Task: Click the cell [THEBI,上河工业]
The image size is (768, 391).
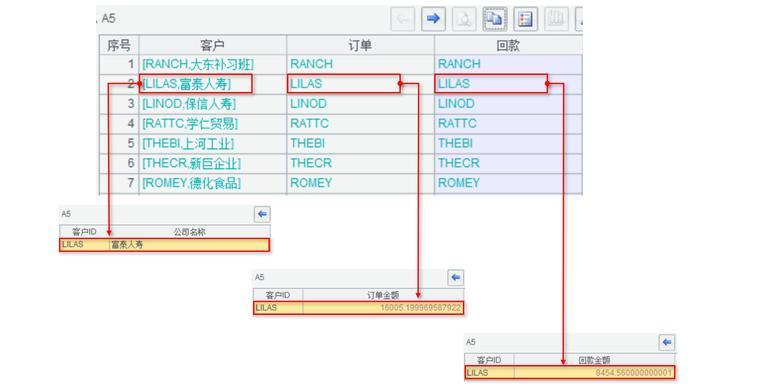Action: point(213,144)
